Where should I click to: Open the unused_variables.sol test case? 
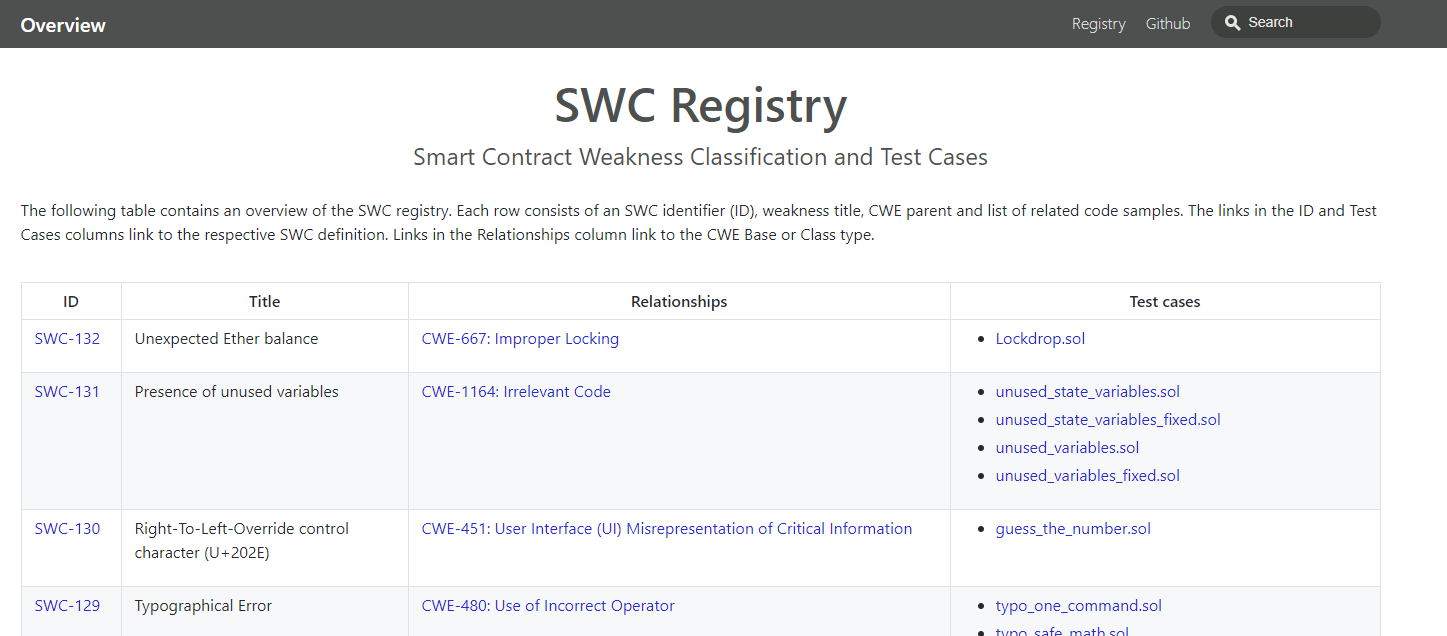pos(1067,448)
